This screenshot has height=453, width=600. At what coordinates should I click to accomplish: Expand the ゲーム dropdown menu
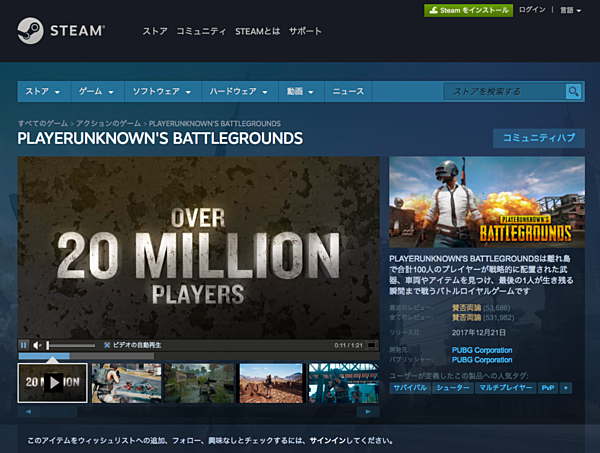click(96, 91)
